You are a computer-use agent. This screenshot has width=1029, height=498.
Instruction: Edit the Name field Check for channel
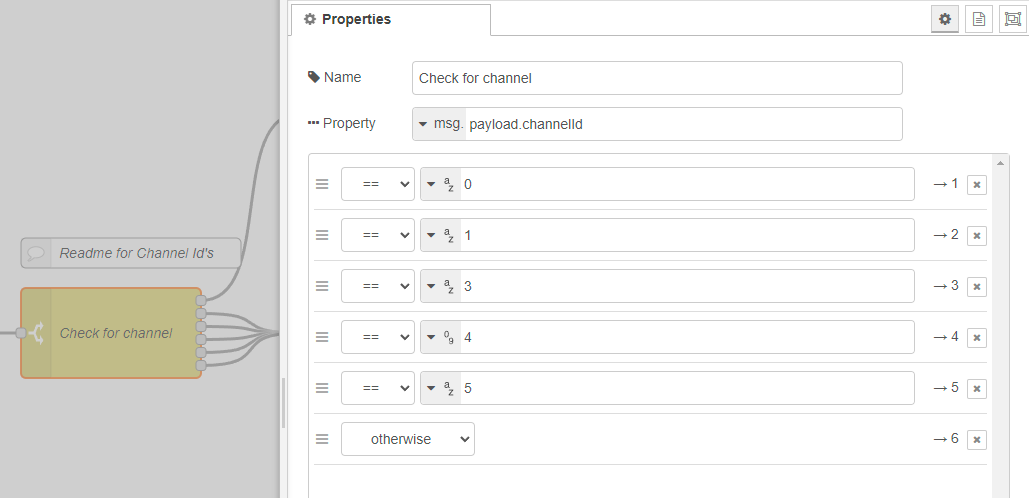[x=657, y=78]
